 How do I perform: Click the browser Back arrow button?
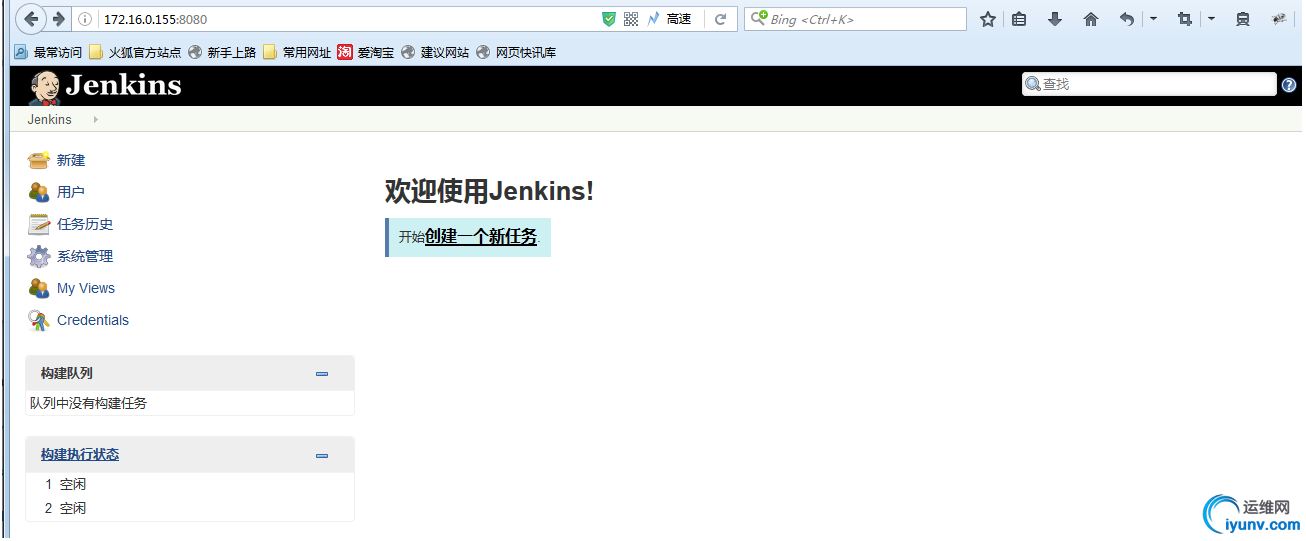(x=31, y=19)
